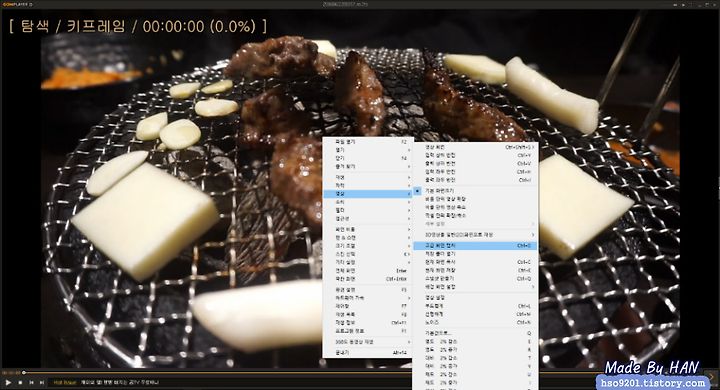This screenshot has height=390, width=720.
Task: Jump to the previous file with the skip-back button
Action: 31,382
